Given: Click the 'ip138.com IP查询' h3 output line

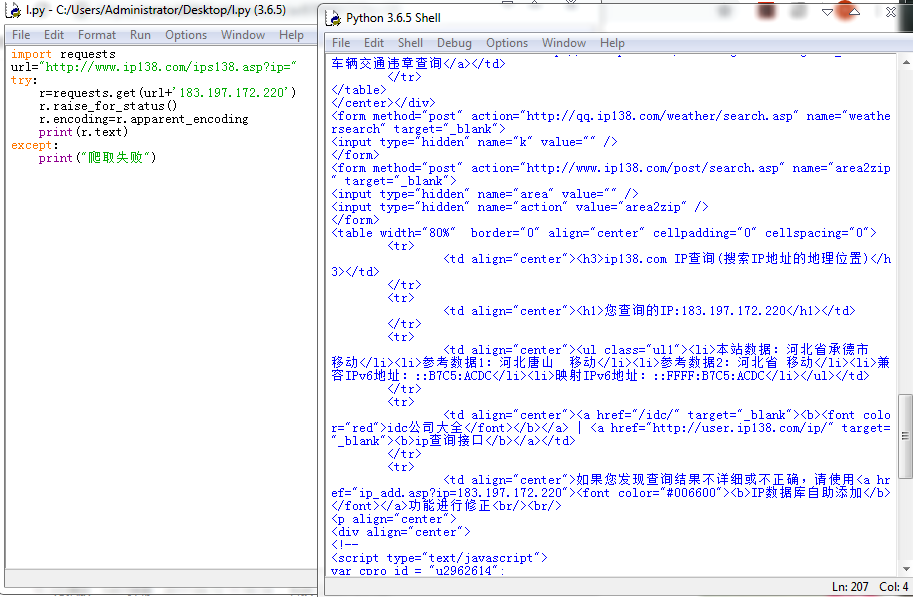Looking at the screenshot, I should click(667, 259).
